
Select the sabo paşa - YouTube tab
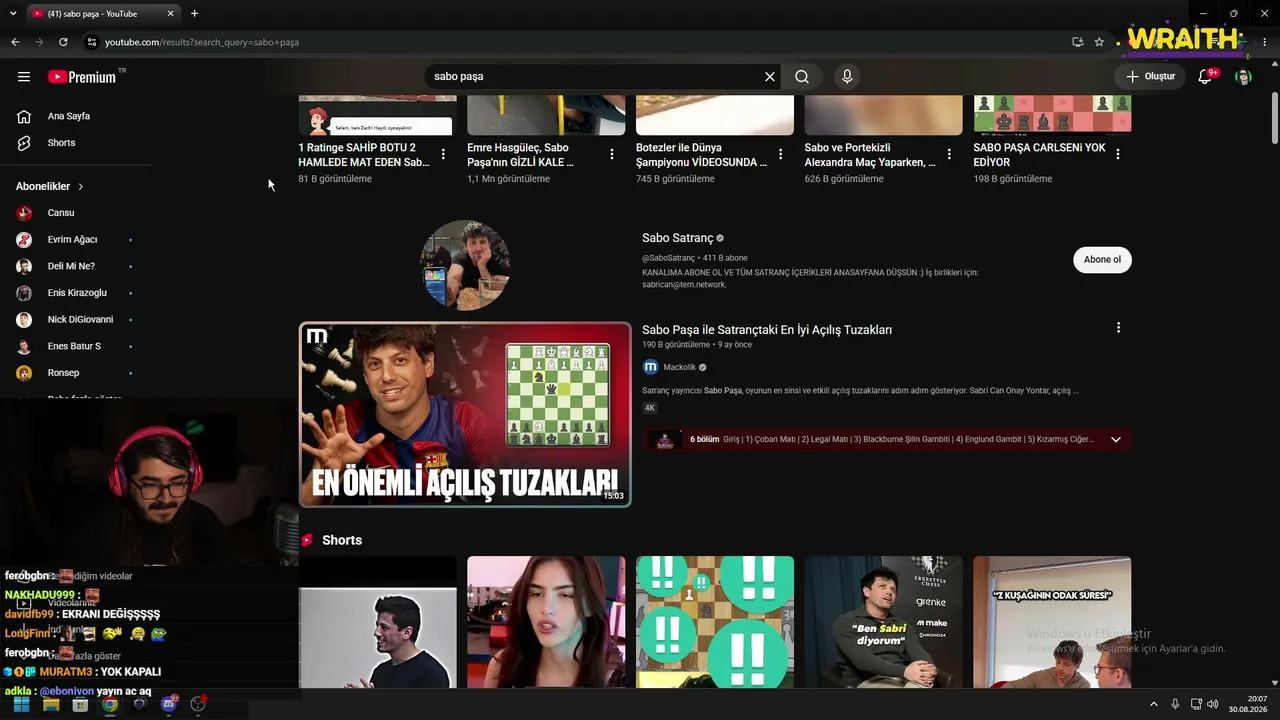(102, 13)
